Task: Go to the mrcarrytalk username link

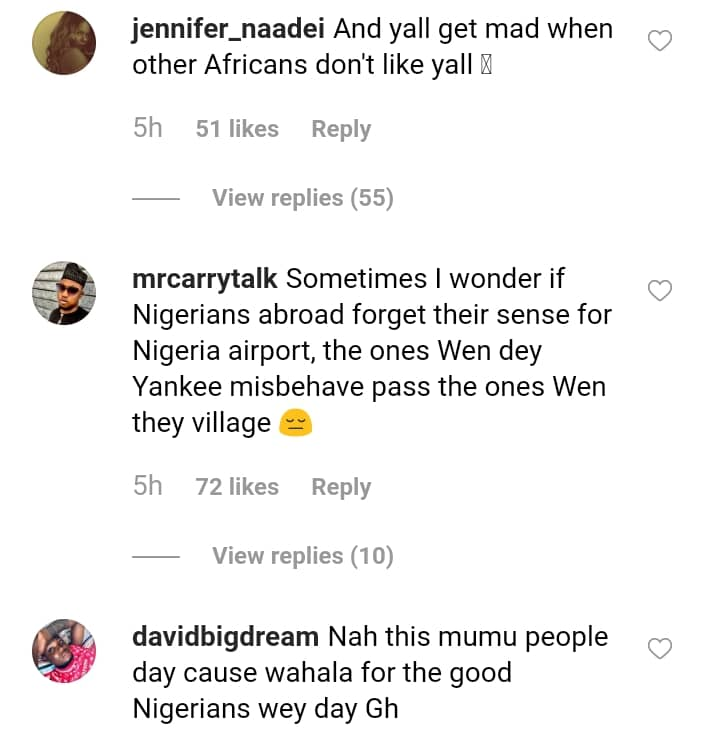Action: [205, 279]
